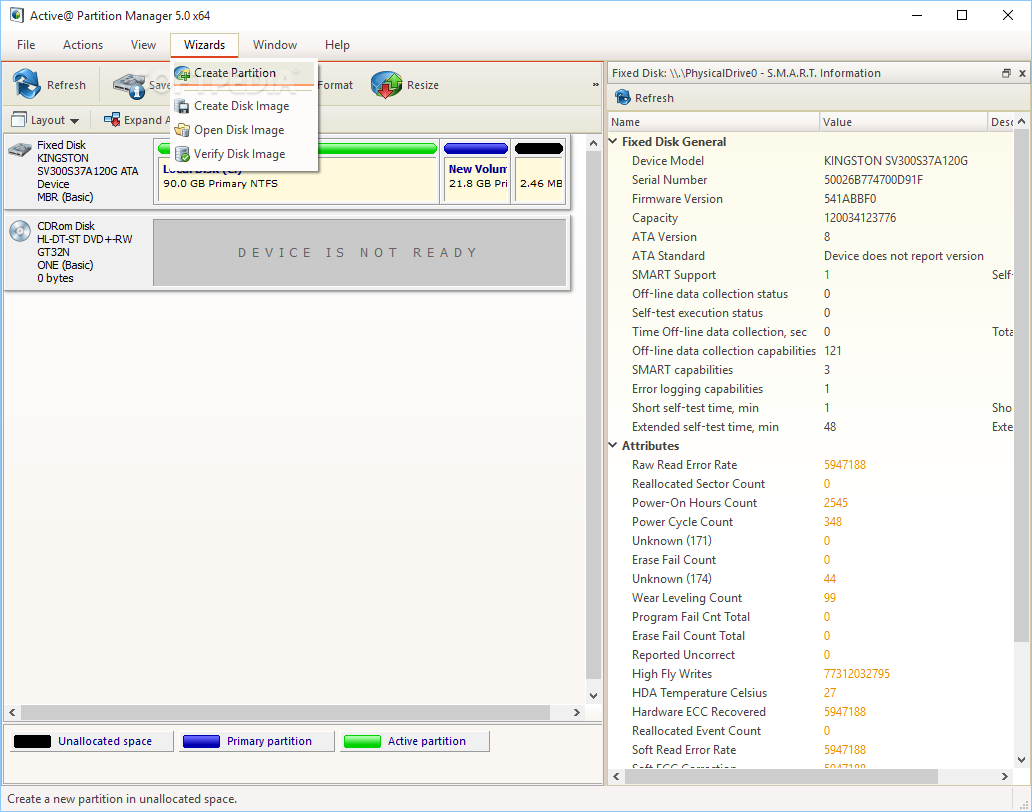Select the Extended self-test time row

(x=811, y=426)
